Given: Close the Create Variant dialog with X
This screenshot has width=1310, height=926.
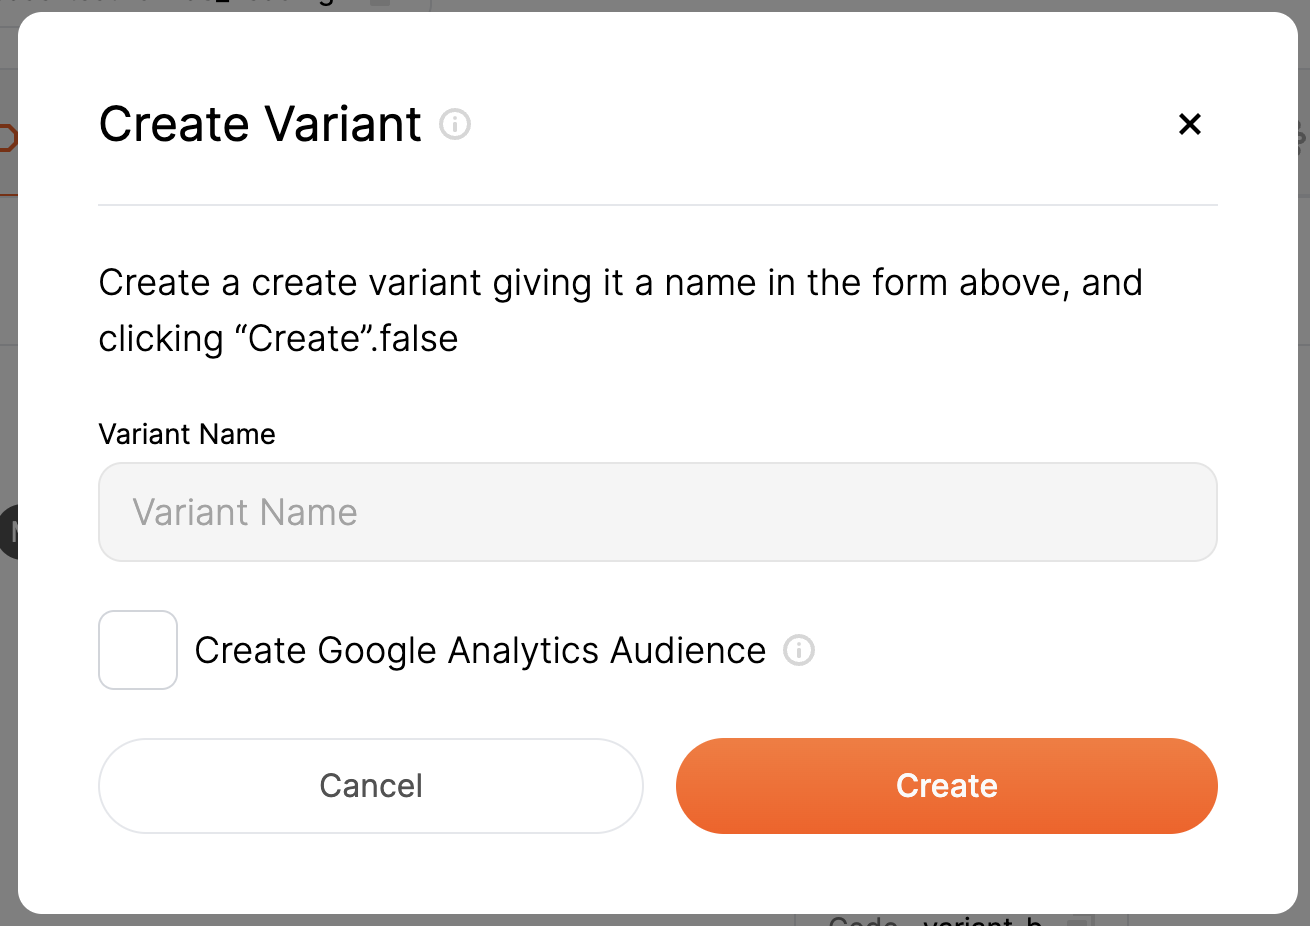Looking at the screenshot, I should [1189, 124].
